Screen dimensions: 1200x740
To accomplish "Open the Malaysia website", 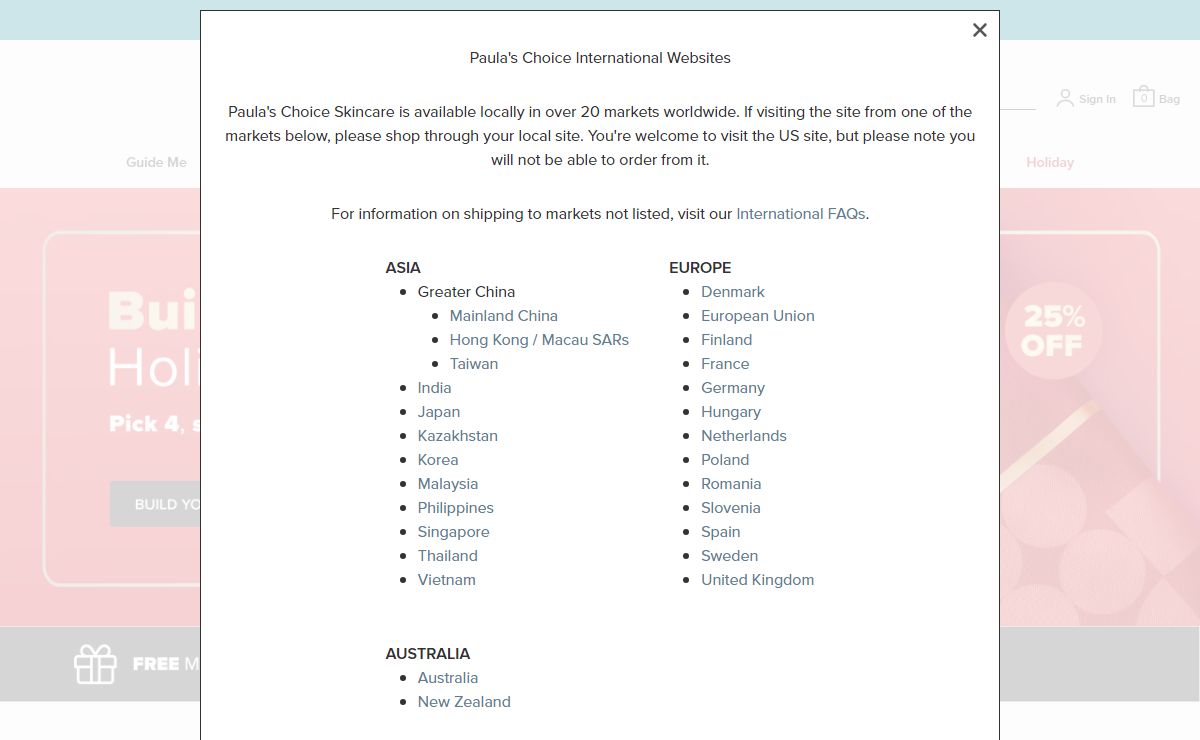I will [448, 484].
